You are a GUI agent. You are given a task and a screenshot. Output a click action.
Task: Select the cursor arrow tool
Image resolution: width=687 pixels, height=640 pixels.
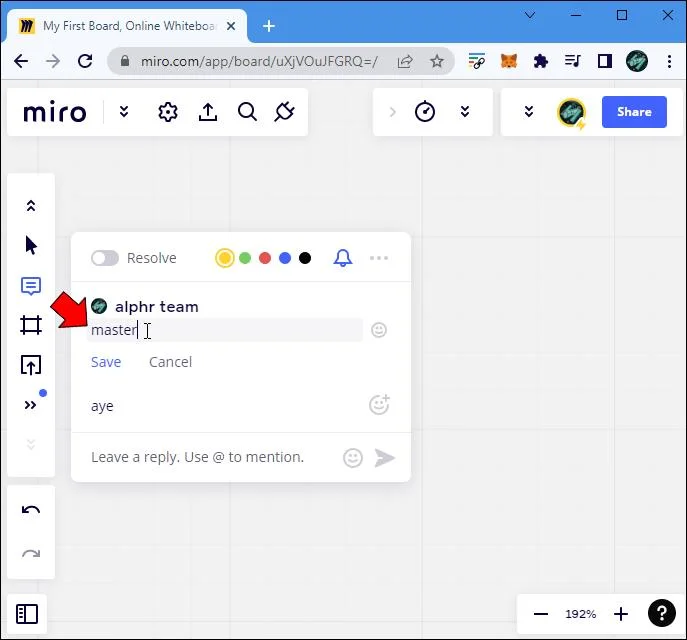click(31, 245)
